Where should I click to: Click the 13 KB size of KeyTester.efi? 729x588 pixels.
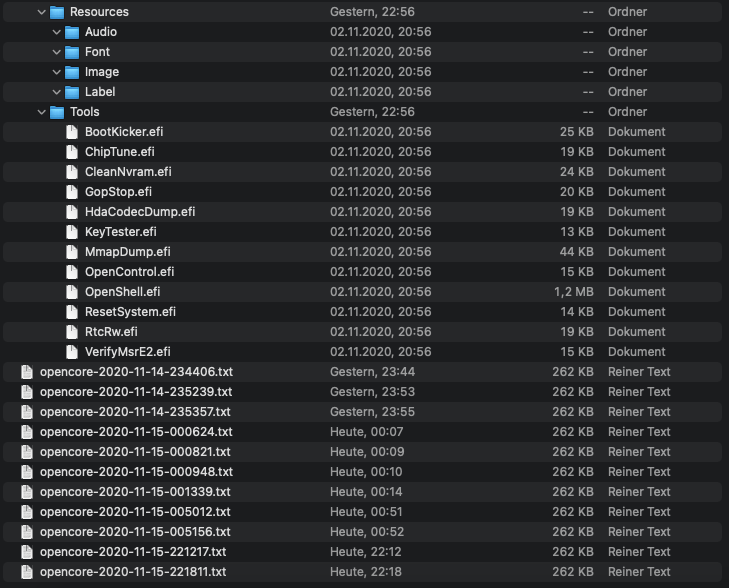577,232
